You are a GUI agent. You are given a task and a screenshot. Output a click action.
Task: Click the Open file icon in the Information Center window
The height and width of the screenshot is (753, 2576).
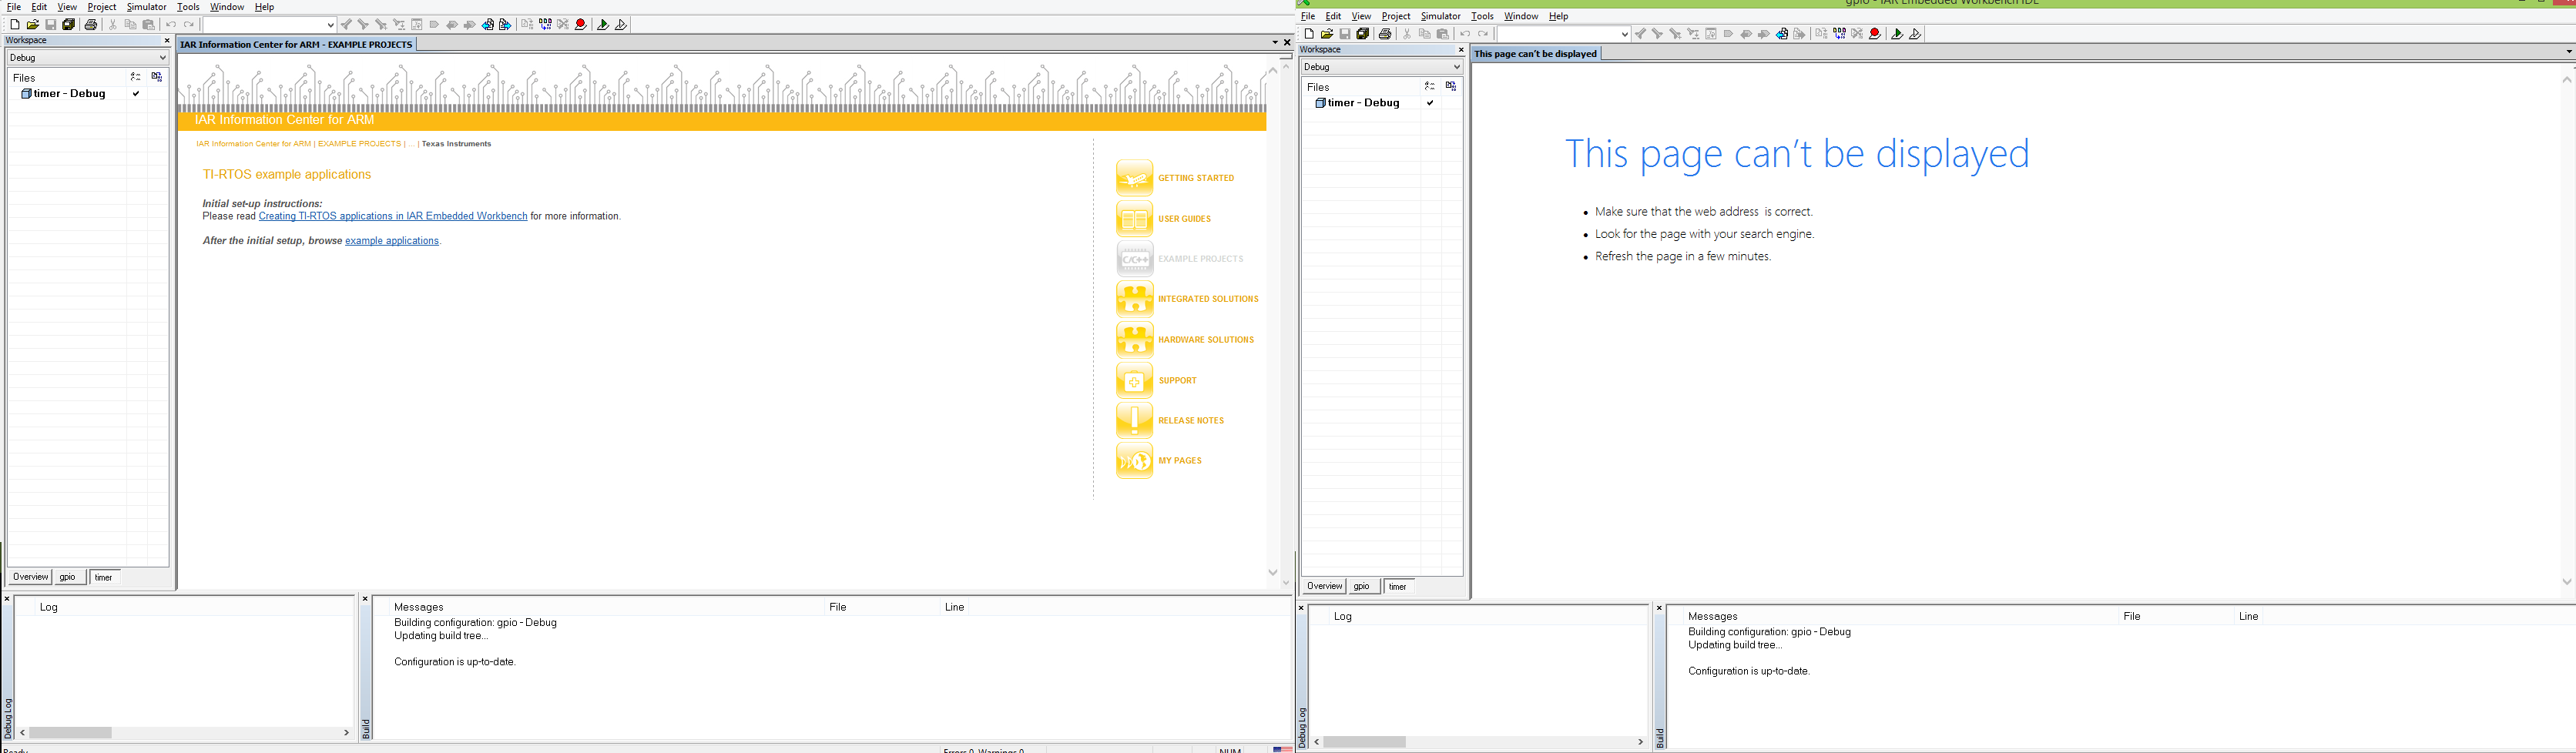33,25
